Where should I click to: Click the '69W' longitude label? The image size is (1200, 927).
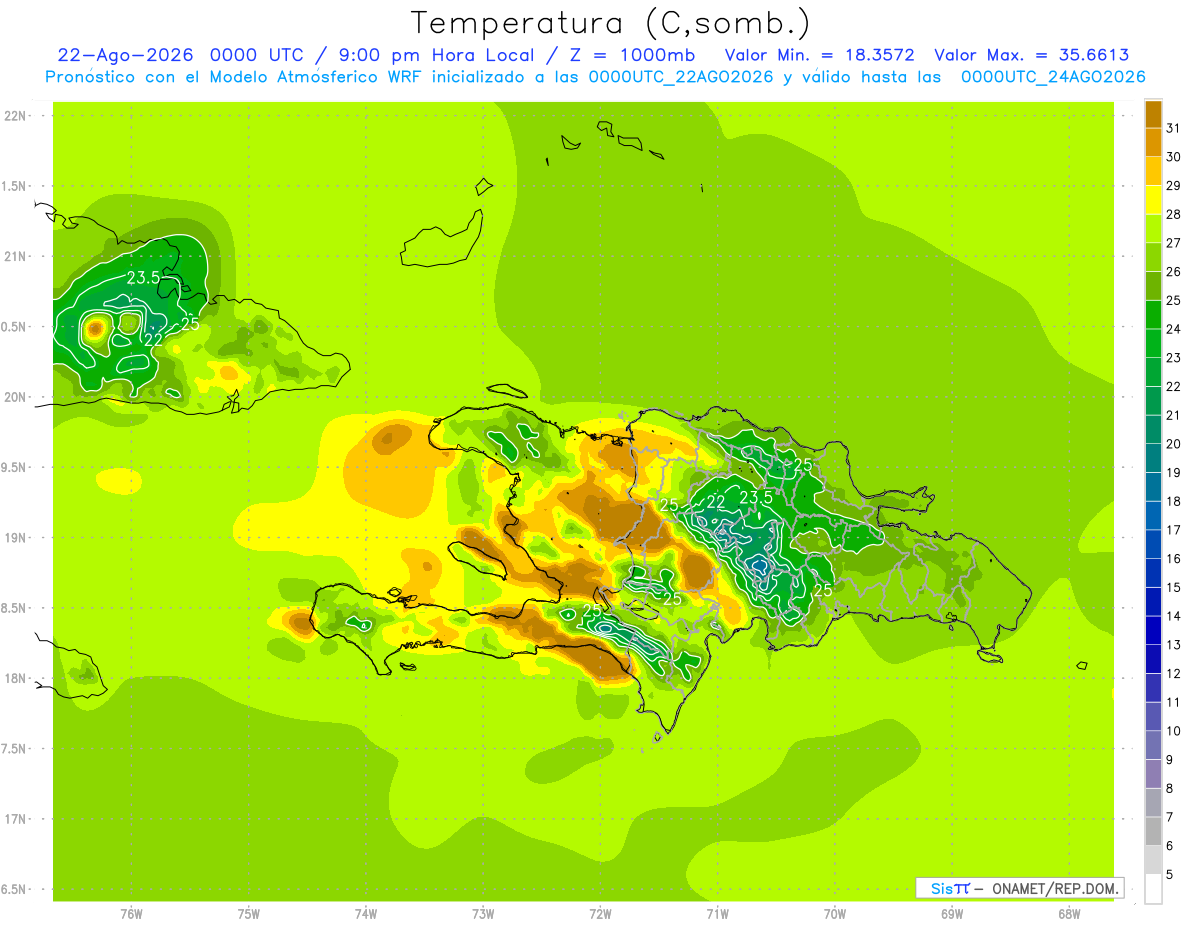coord(952,914)
